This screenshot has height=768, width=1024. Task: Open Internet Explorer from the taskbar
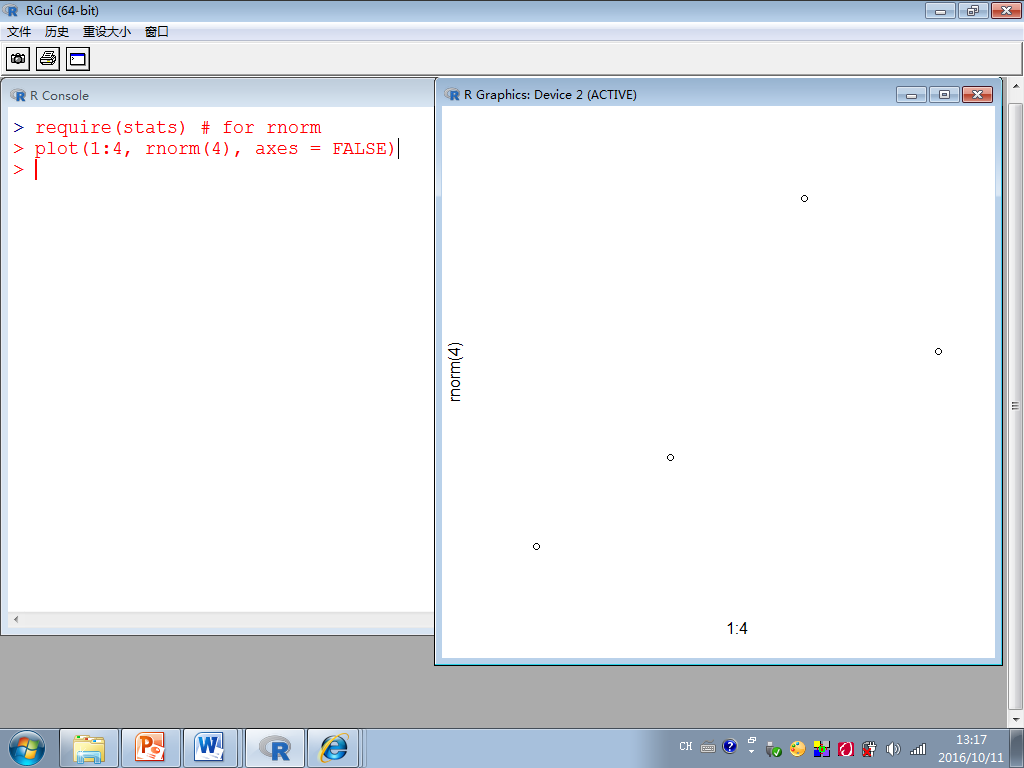[x=334, y=748]
